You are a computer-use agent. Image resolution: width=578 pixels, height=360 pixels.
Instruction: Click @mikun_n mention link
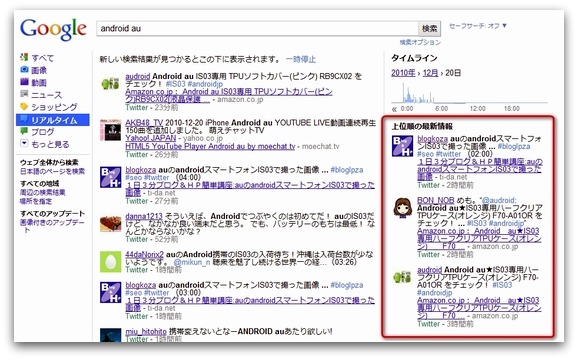192,262
